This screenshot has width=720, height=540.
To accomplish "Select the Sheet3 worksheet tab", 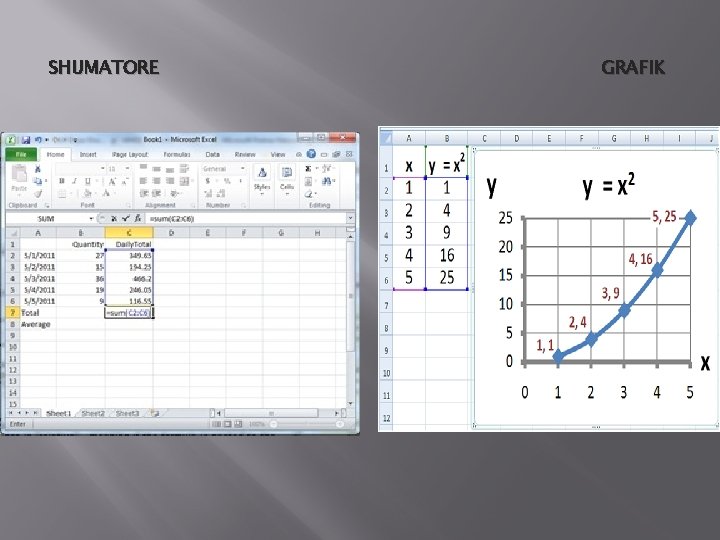I will point(127,413).
